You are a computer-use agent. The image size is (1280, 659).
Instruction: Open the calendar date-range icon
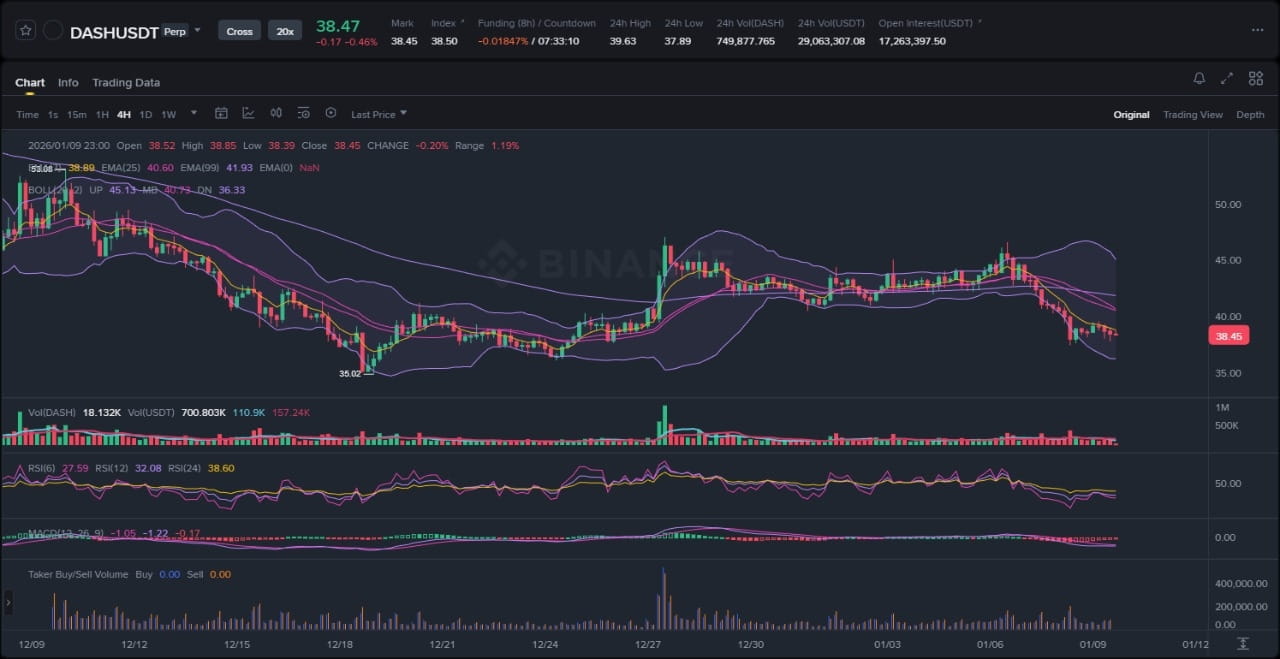point(221,113)
